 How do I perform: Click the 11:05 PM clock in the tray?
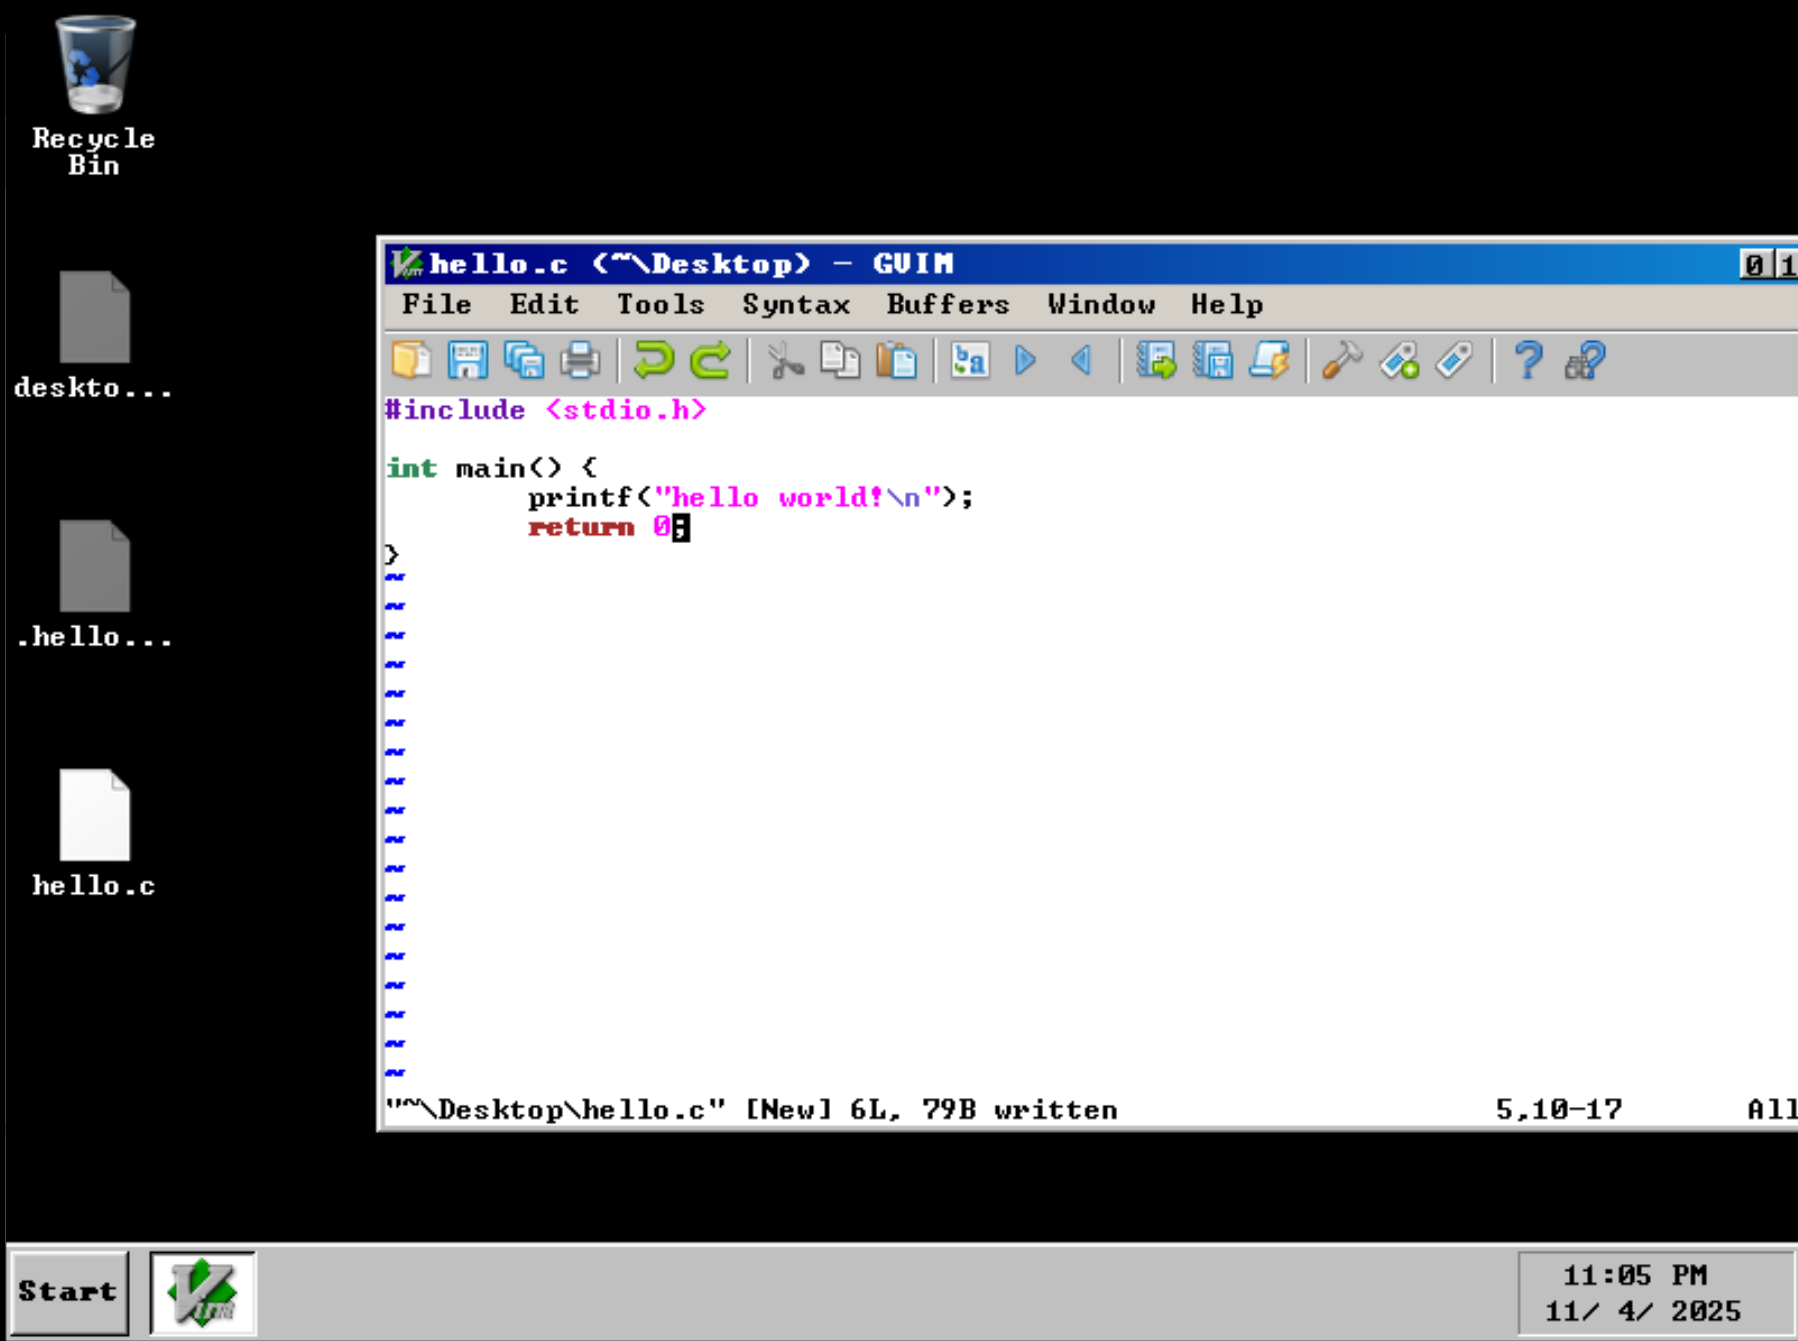click(1635, 1276)
